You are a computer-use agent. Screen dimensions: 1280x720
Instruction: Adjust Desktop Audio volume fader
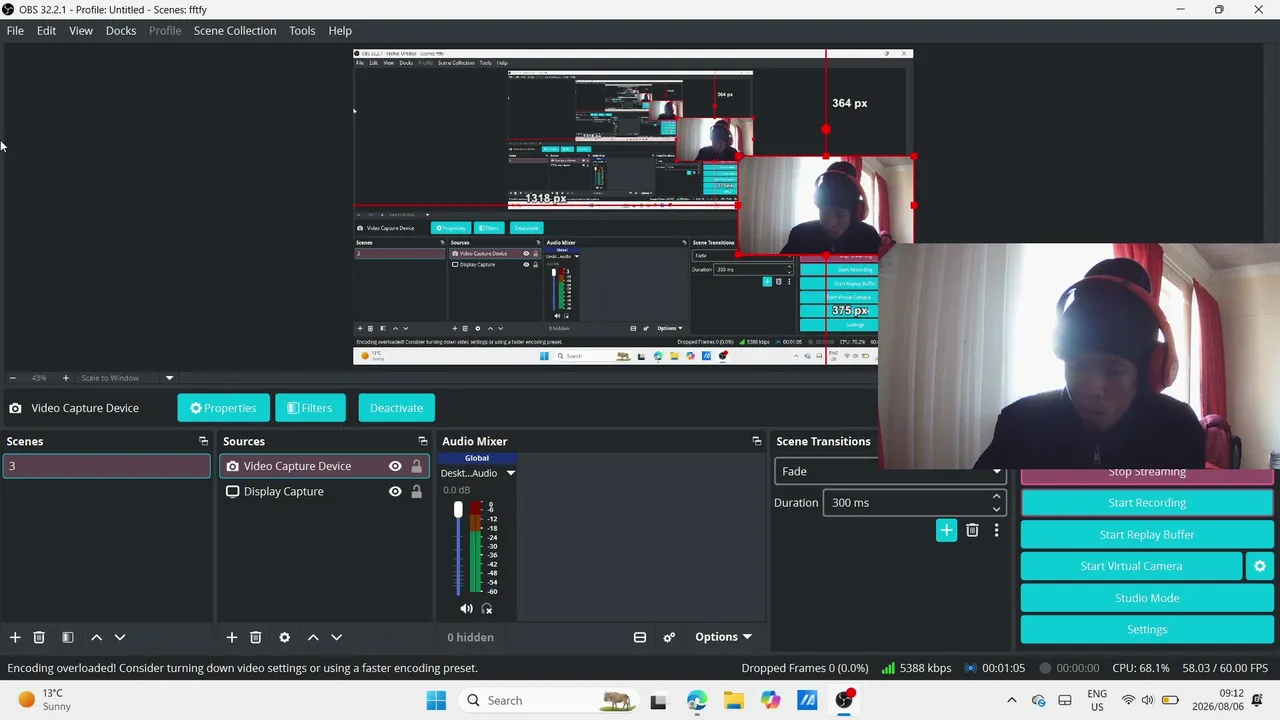[x=458, y=510]
